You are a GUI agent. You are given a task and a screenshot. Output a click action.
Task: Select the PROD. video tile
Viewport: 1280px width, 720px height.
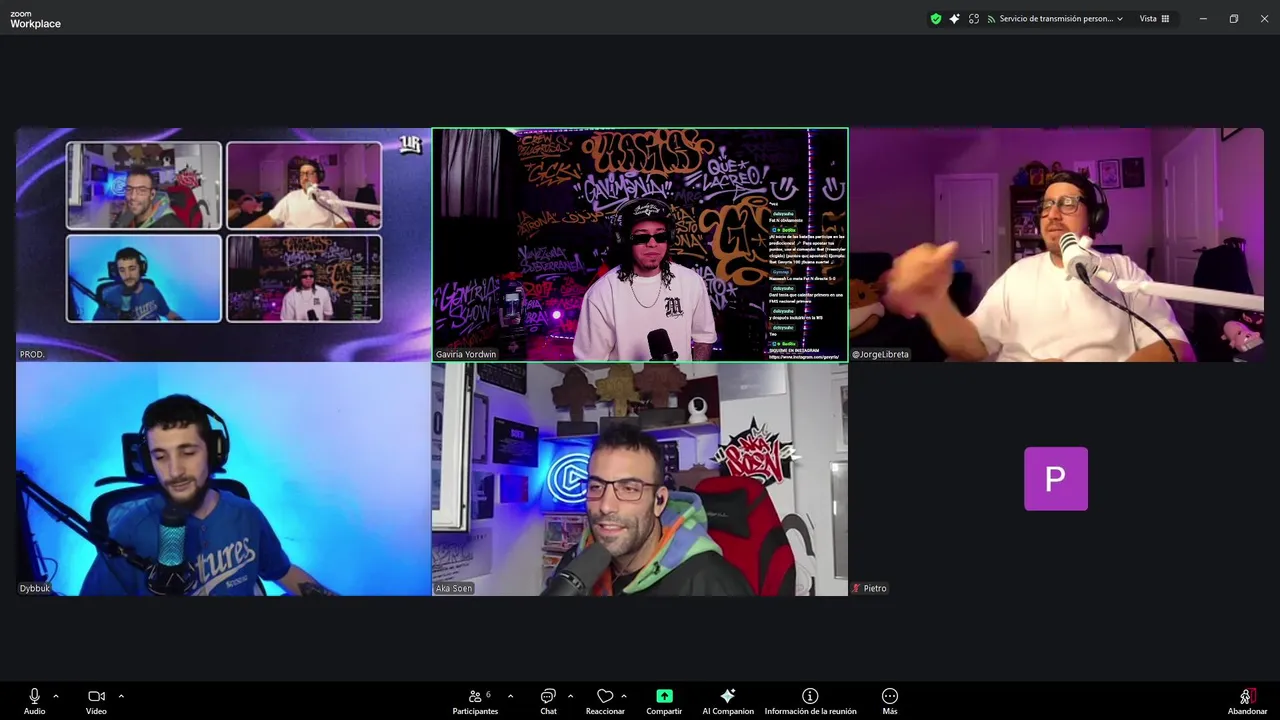pyautogui.click(x=223, y=244)
